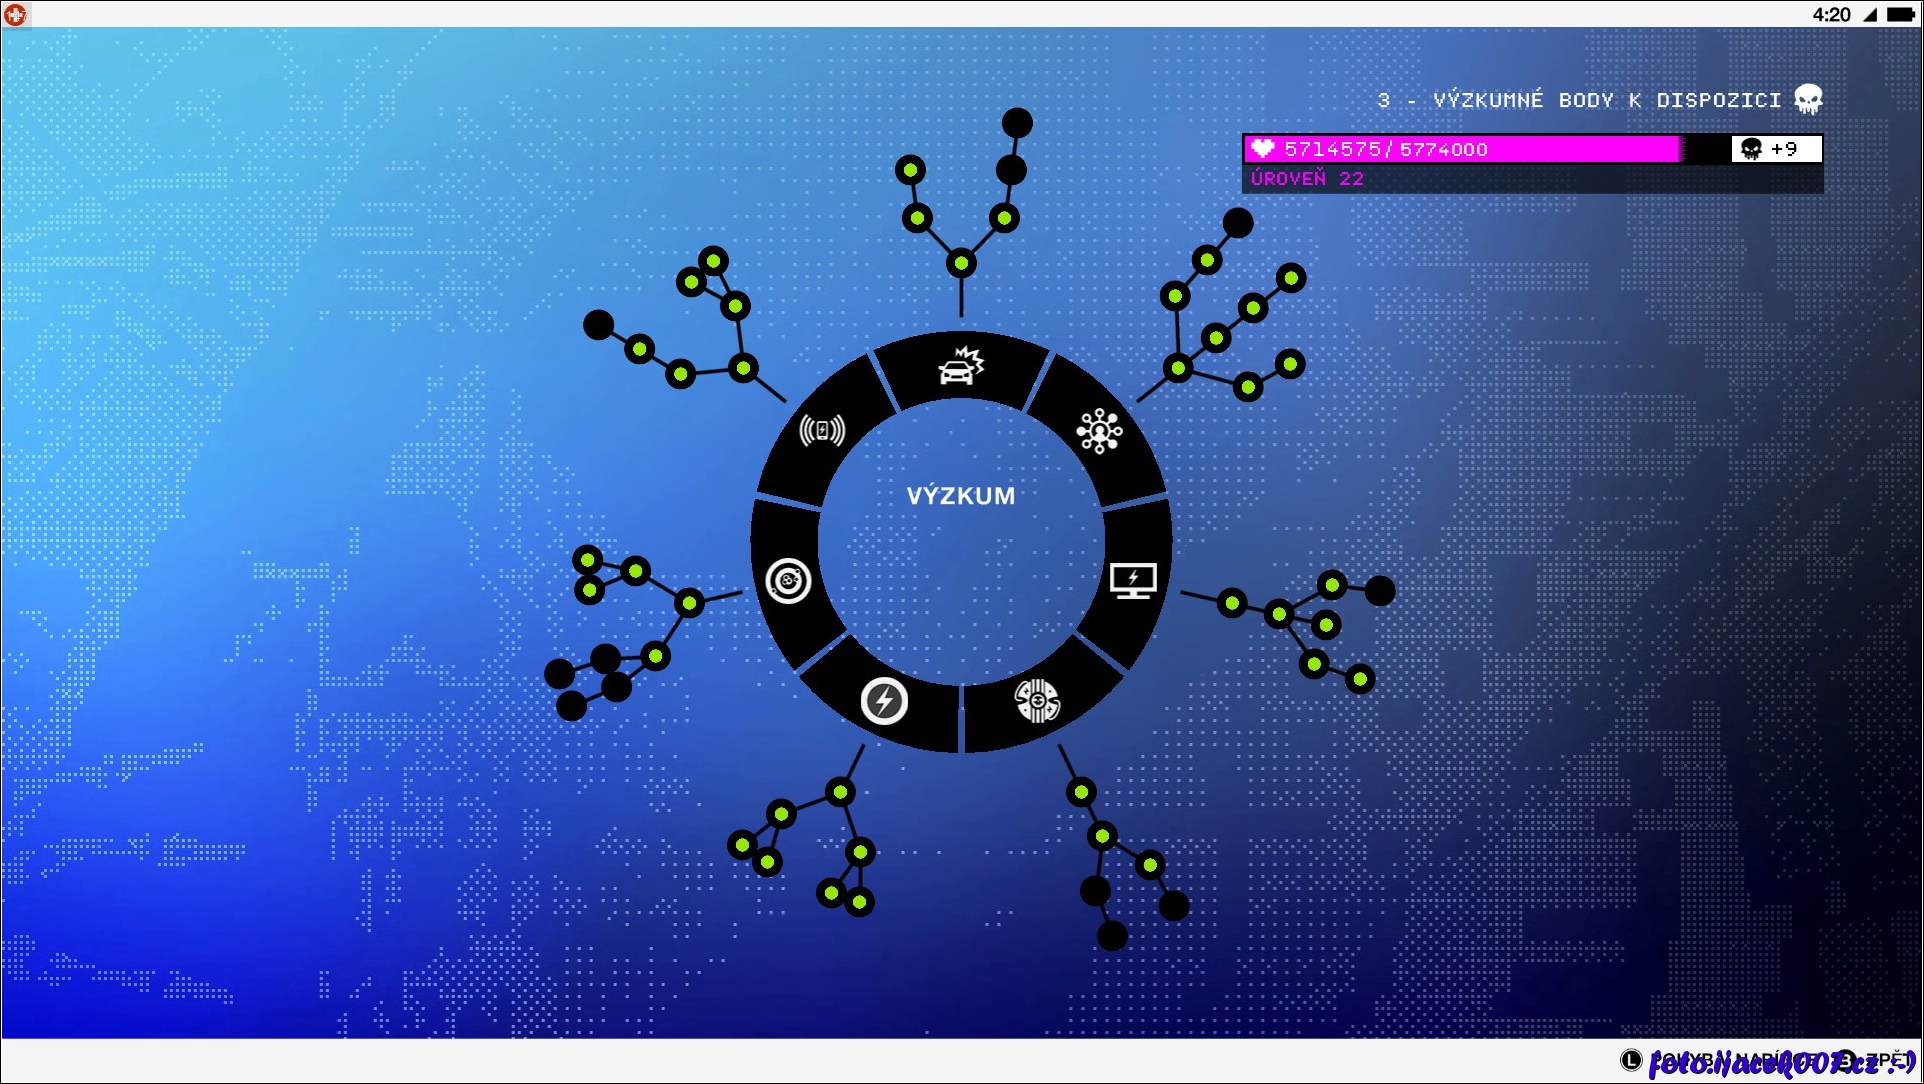1924x1084 pixels.
Task: Click the locked black node ending monitor tree
Action: coord(1380,591)
